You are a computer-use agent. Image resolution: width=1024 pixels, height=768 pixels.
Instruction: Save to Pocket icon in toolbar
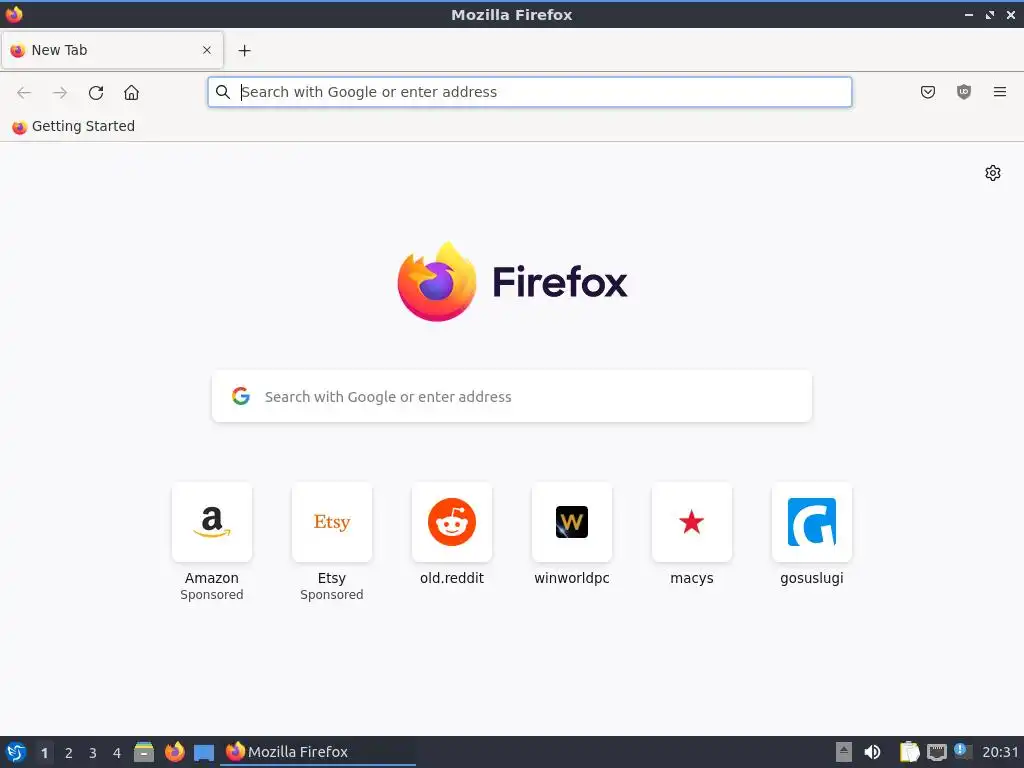pos(927,92)
